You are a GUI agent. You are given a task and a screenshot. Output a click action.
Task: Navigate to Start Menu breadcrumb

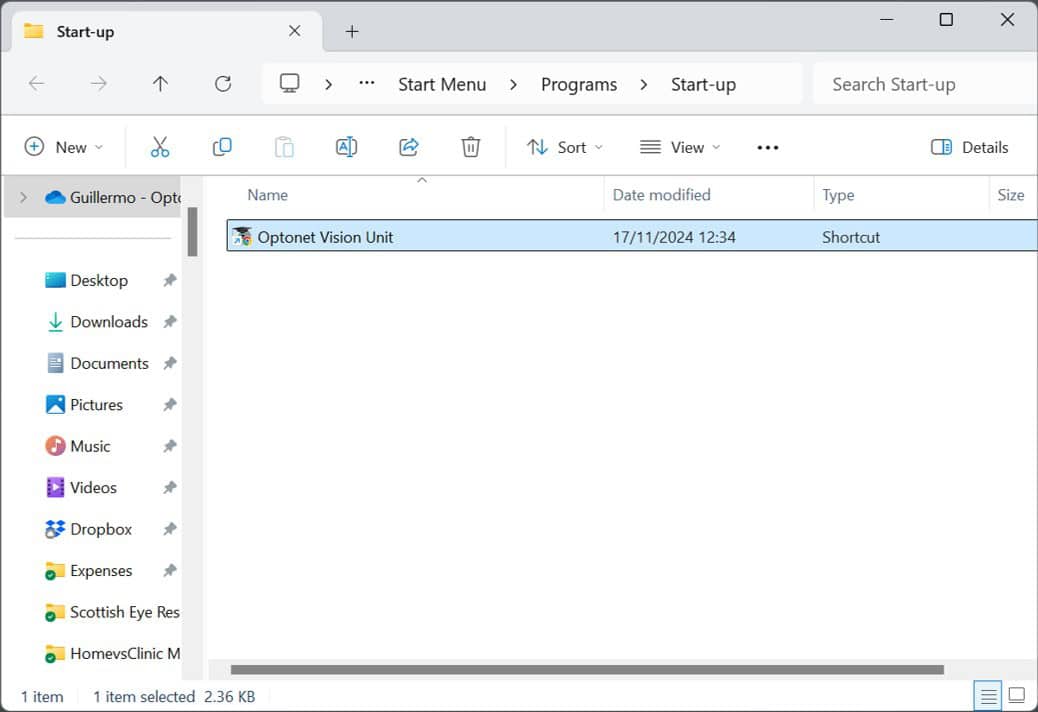[x=442, y=85]
